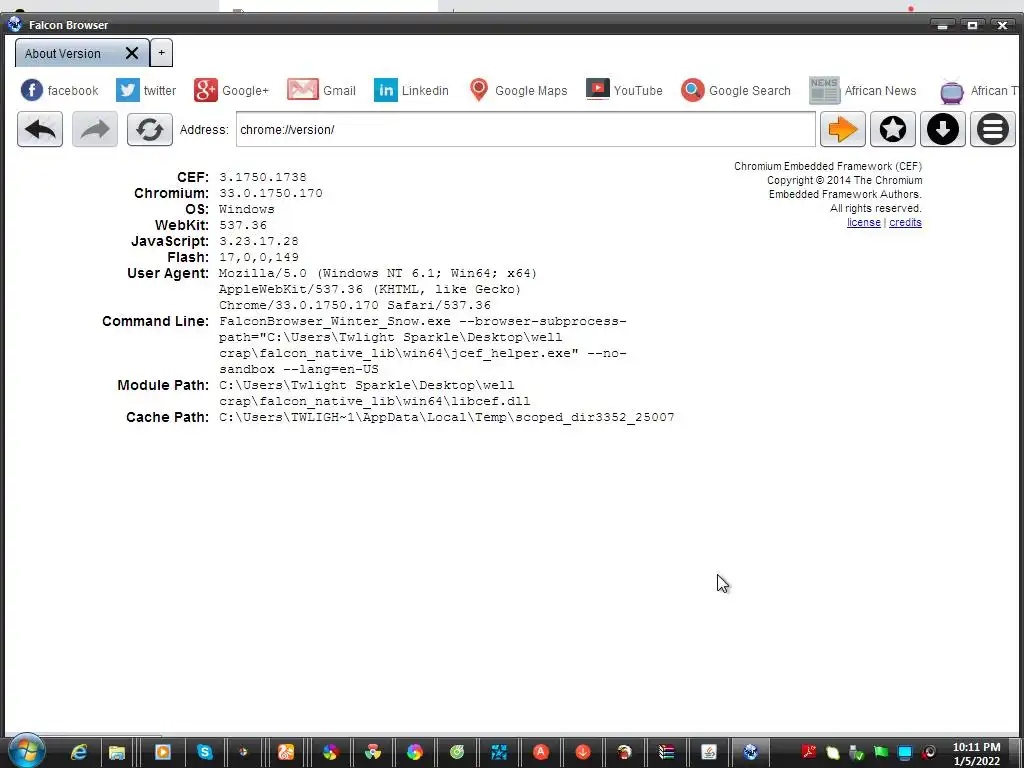Open the twitter bookmark

(x=146, y=90)
